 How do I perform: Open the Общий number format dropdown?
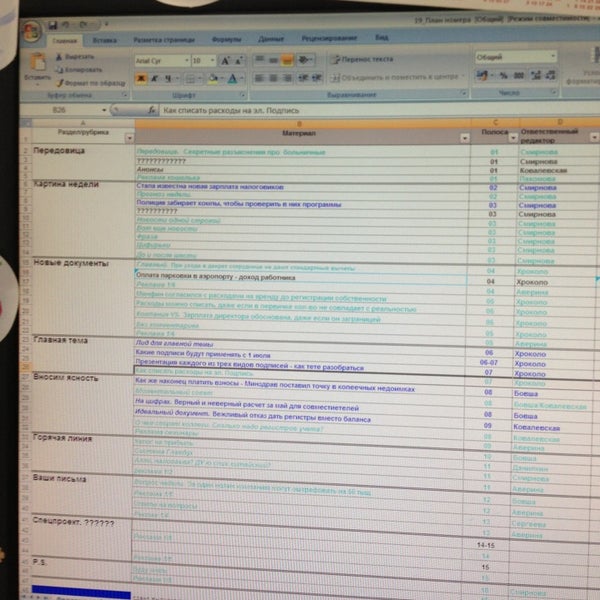[x=553, y=57]
